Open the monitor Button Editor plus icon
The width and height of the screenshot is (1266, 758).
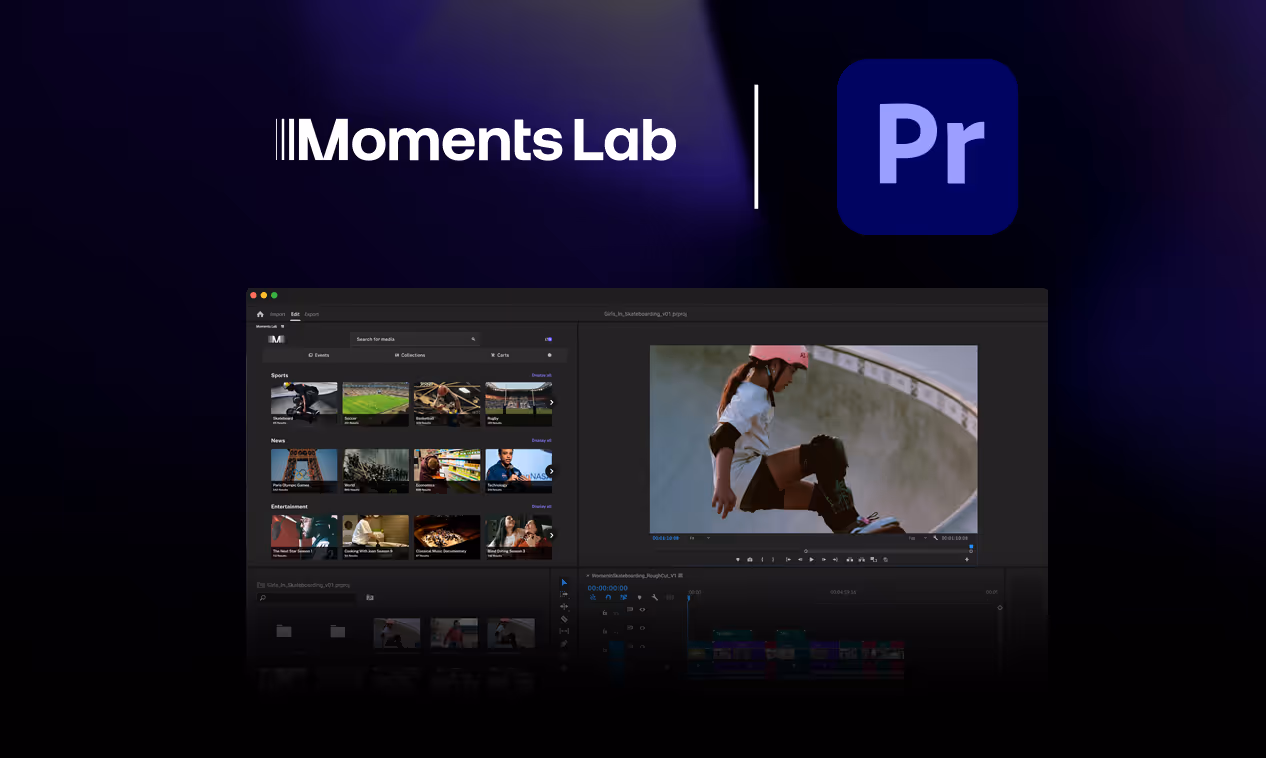[x=967, y=560]
